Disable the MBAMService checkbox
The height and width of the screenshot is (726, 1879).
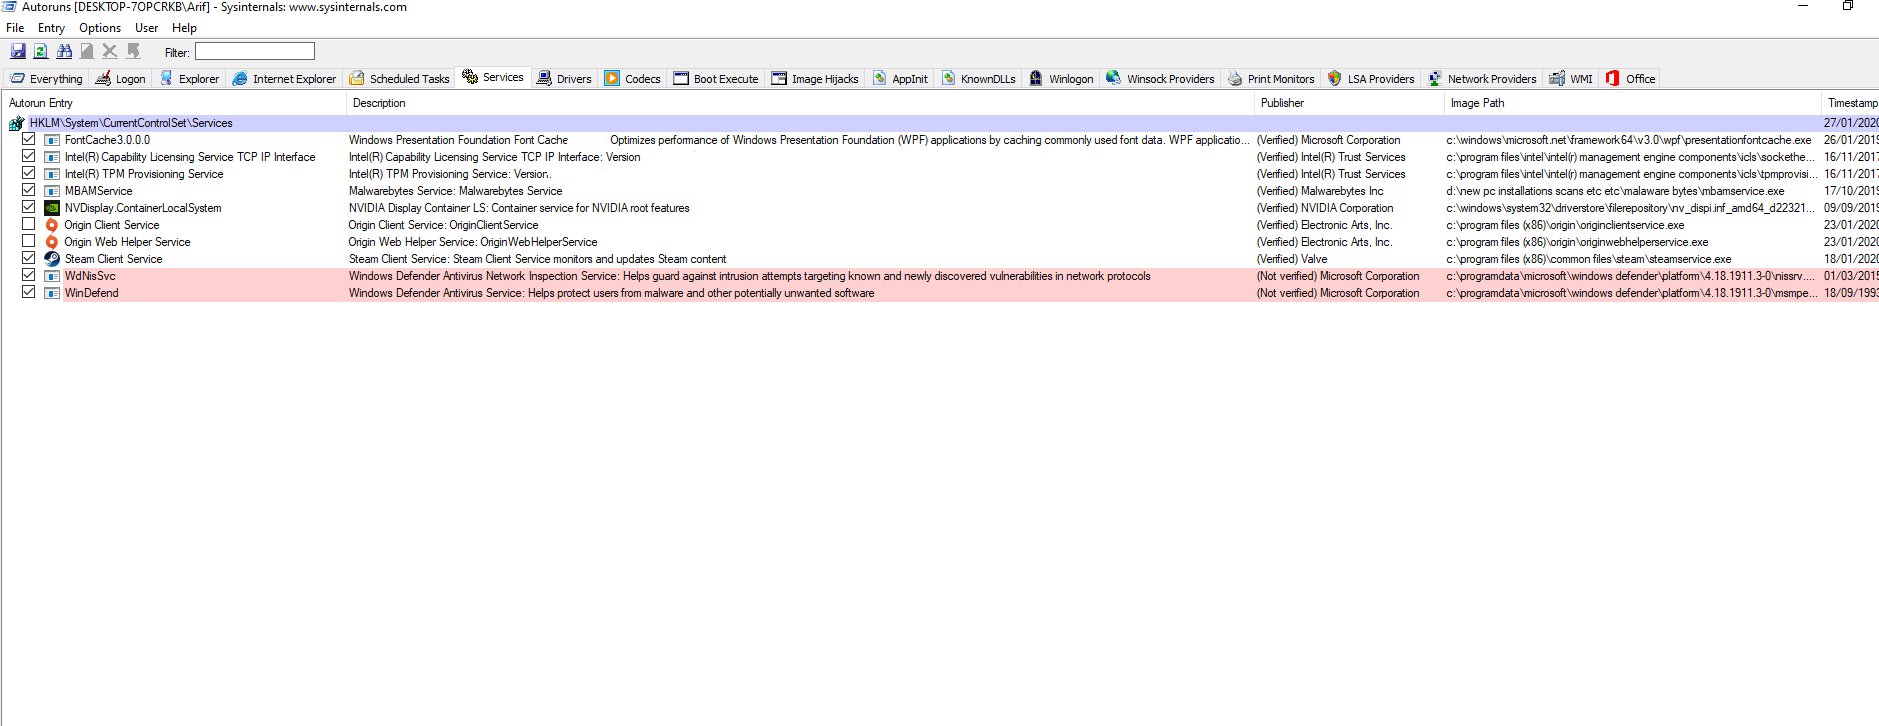29,190
